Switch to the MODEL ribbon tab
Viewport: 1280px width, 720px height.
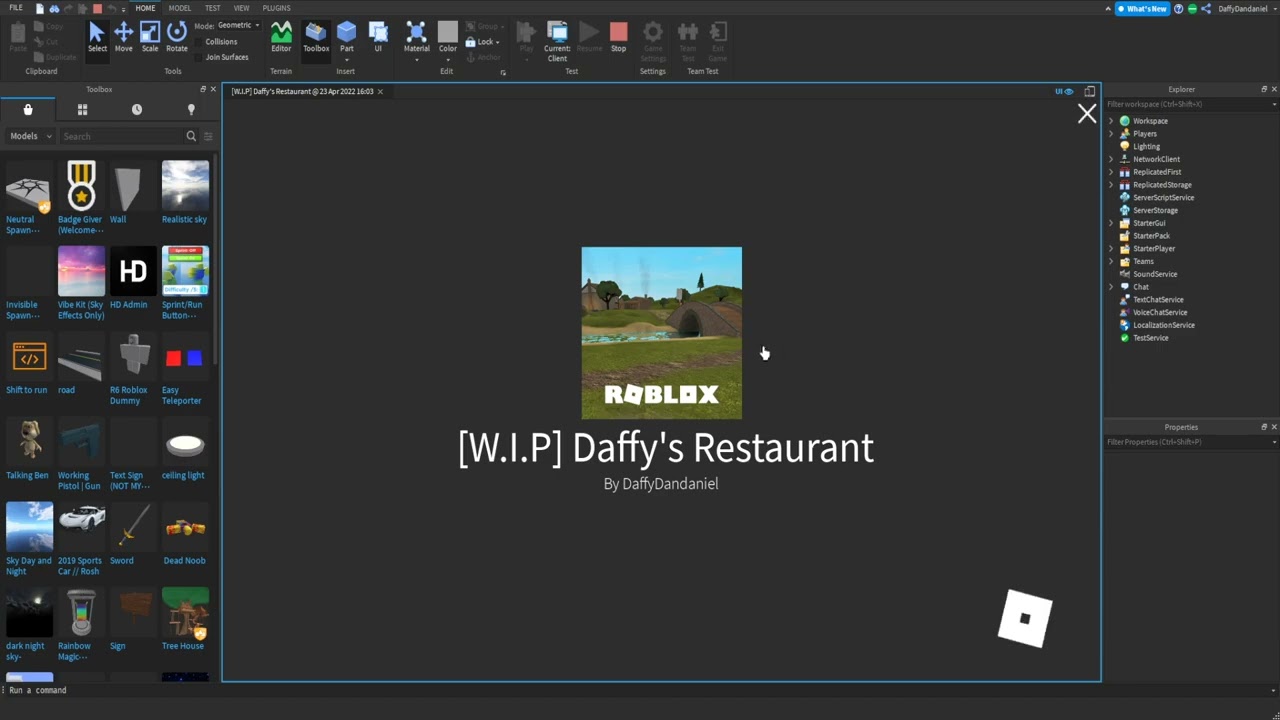180,8
